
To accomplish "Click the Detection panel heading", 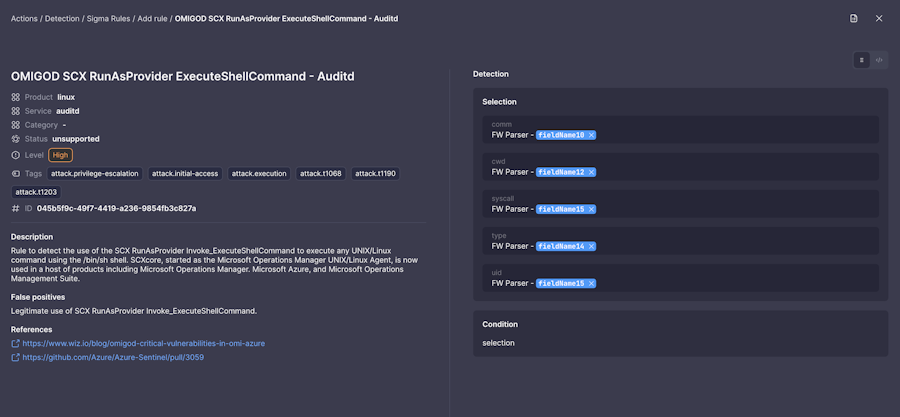I will click(491, 74).
